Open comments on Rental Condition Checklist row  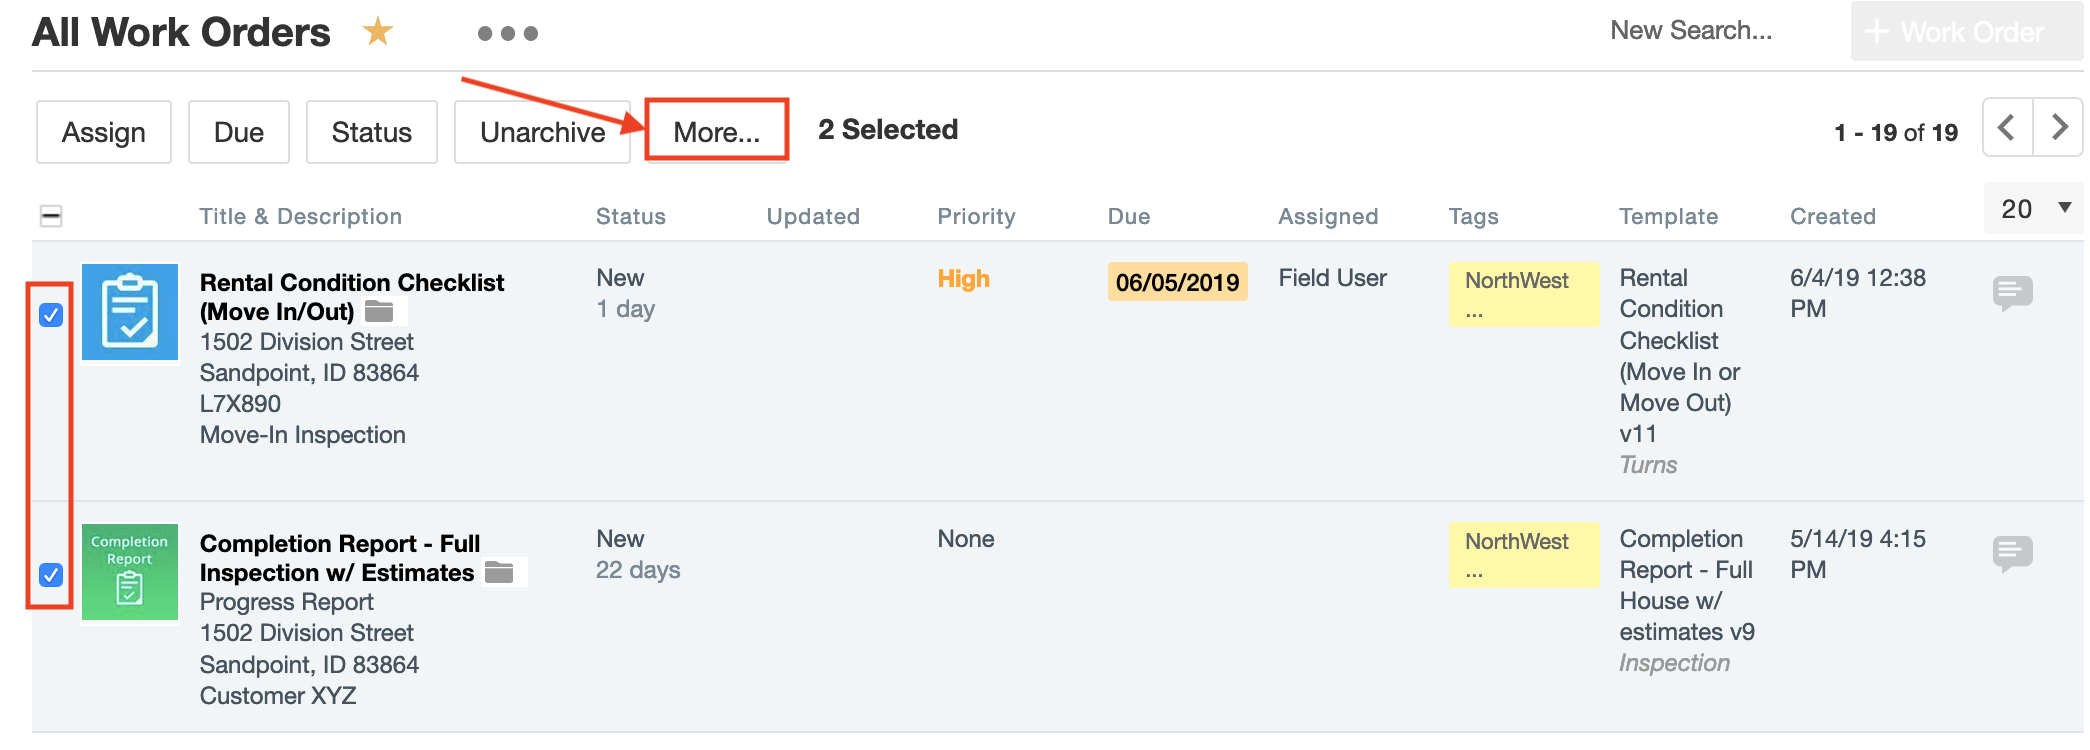tap(2012, 293)
